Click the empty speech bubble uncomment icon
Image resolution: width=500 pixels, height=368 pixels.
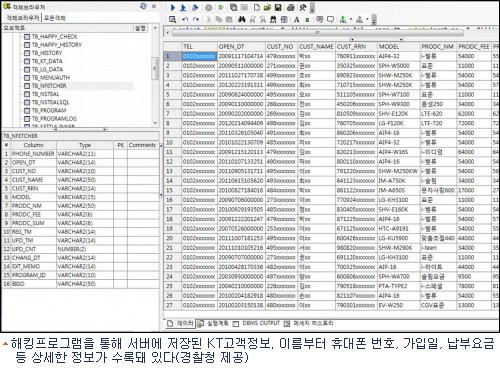(x=330, y=20)
